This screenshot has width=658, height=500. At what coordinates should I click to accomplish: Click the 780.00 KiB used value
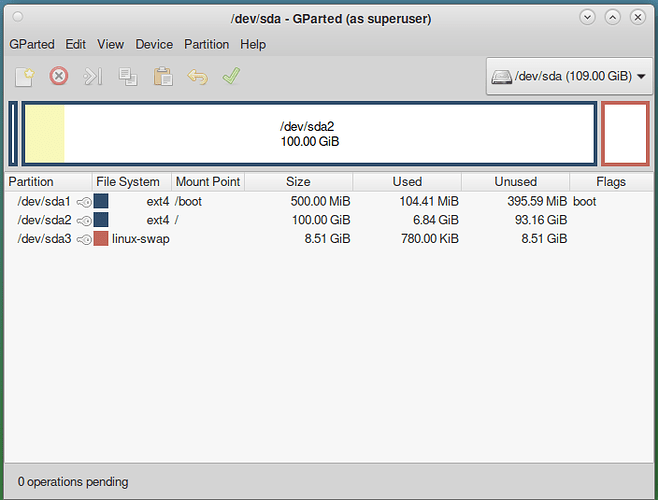tap(430, 239)
